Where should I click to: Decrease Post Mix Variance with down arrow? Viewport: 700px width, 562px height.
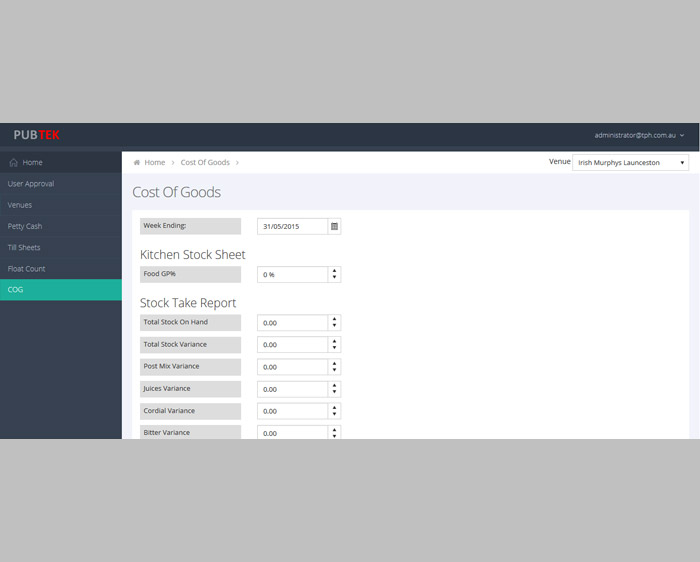click(334, 370)
